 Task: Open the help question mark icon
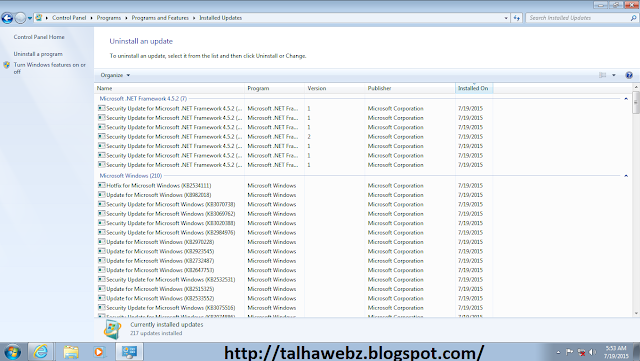click(x=629, y=75)
